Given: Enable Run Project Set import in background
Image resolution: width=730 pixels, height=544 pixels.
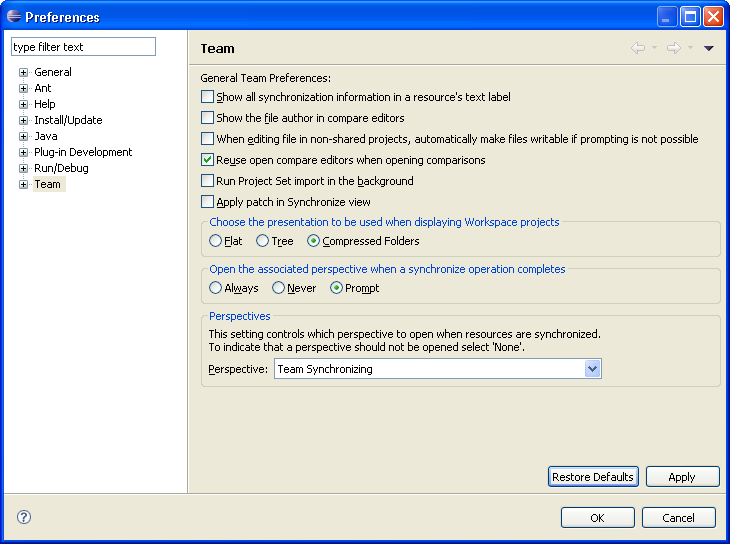Looking at the screenshot, I should (207, 180).
